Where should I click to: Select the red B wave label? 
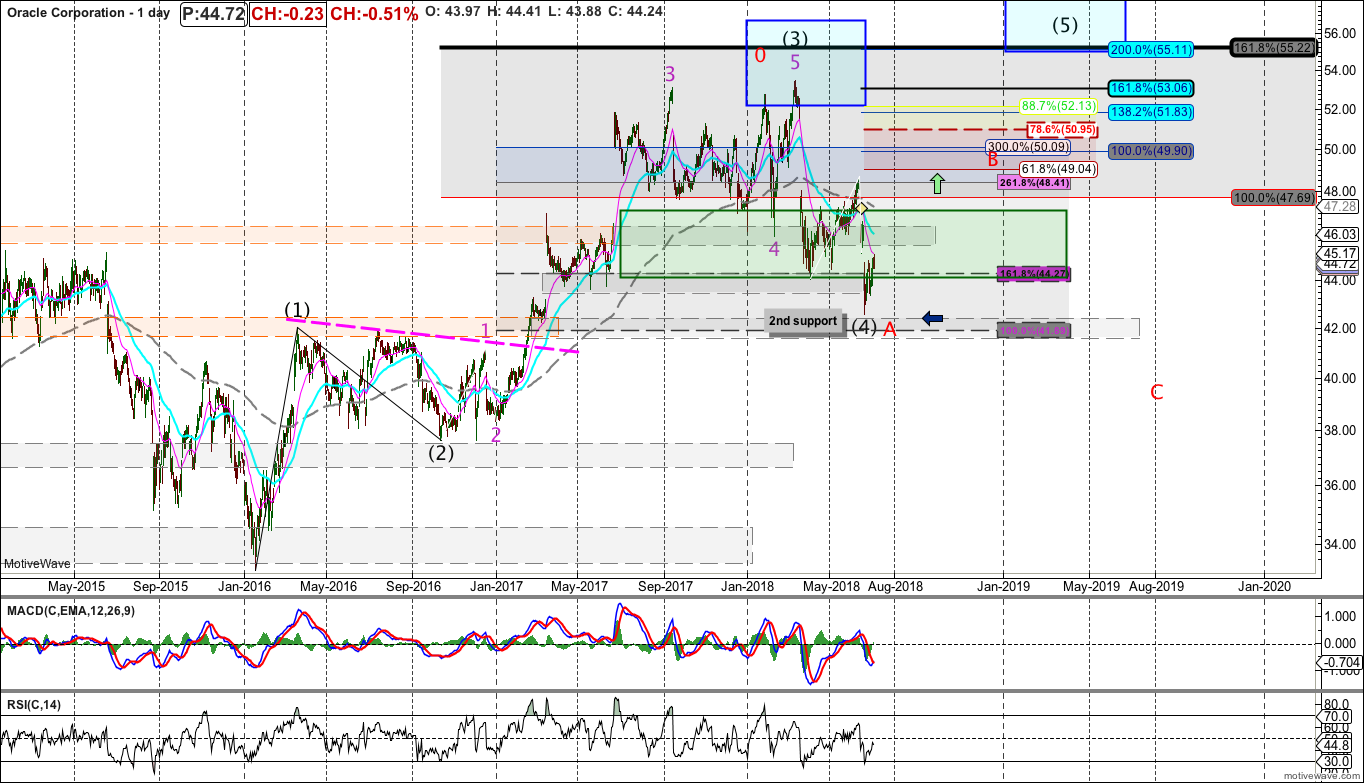point(993,158)
